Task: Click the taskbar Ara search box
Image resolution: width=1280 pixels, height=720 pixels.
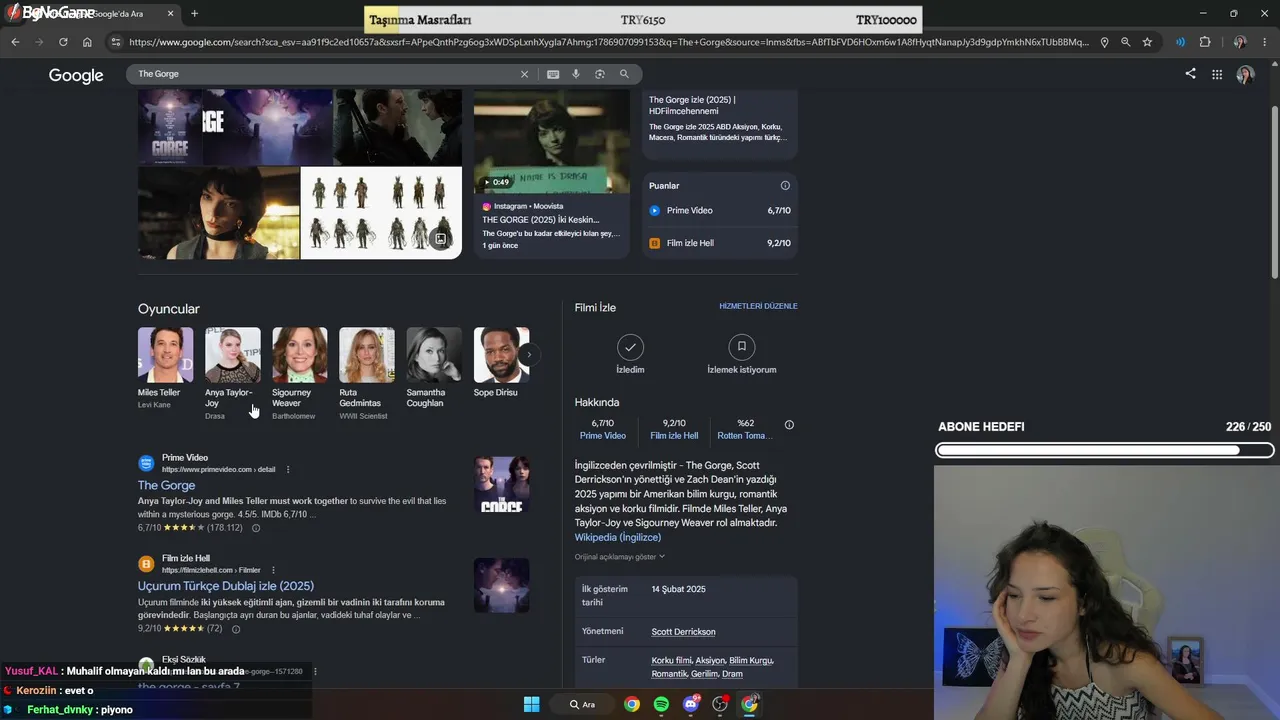Action: [x=582, y=704]
